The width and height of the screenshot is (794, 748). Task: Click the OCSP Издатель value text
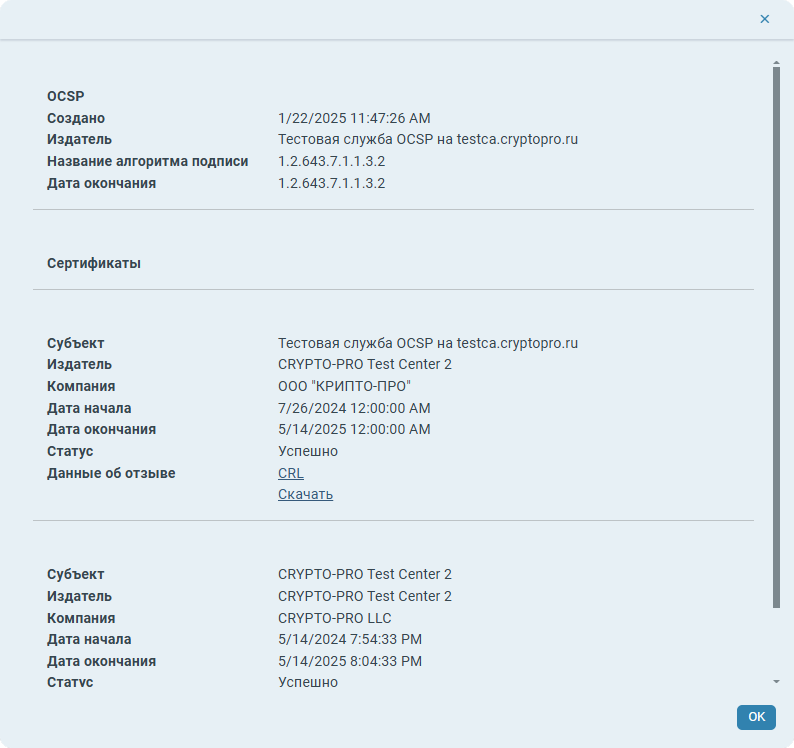pos(427,139)
